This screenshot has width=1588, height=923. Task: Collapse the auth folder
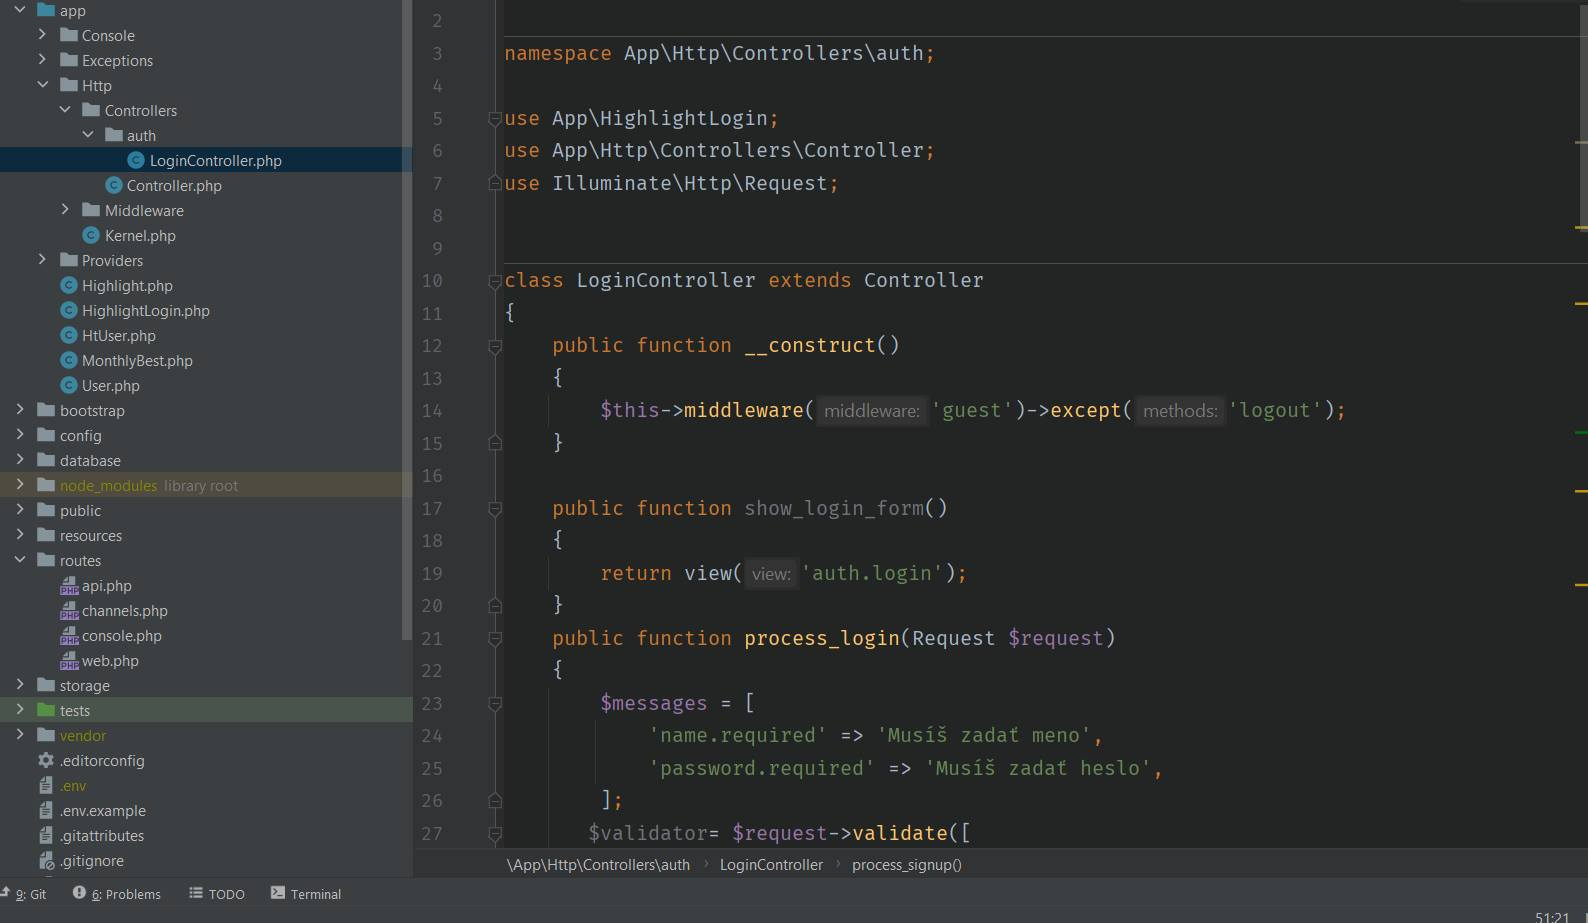pos(88,135)
